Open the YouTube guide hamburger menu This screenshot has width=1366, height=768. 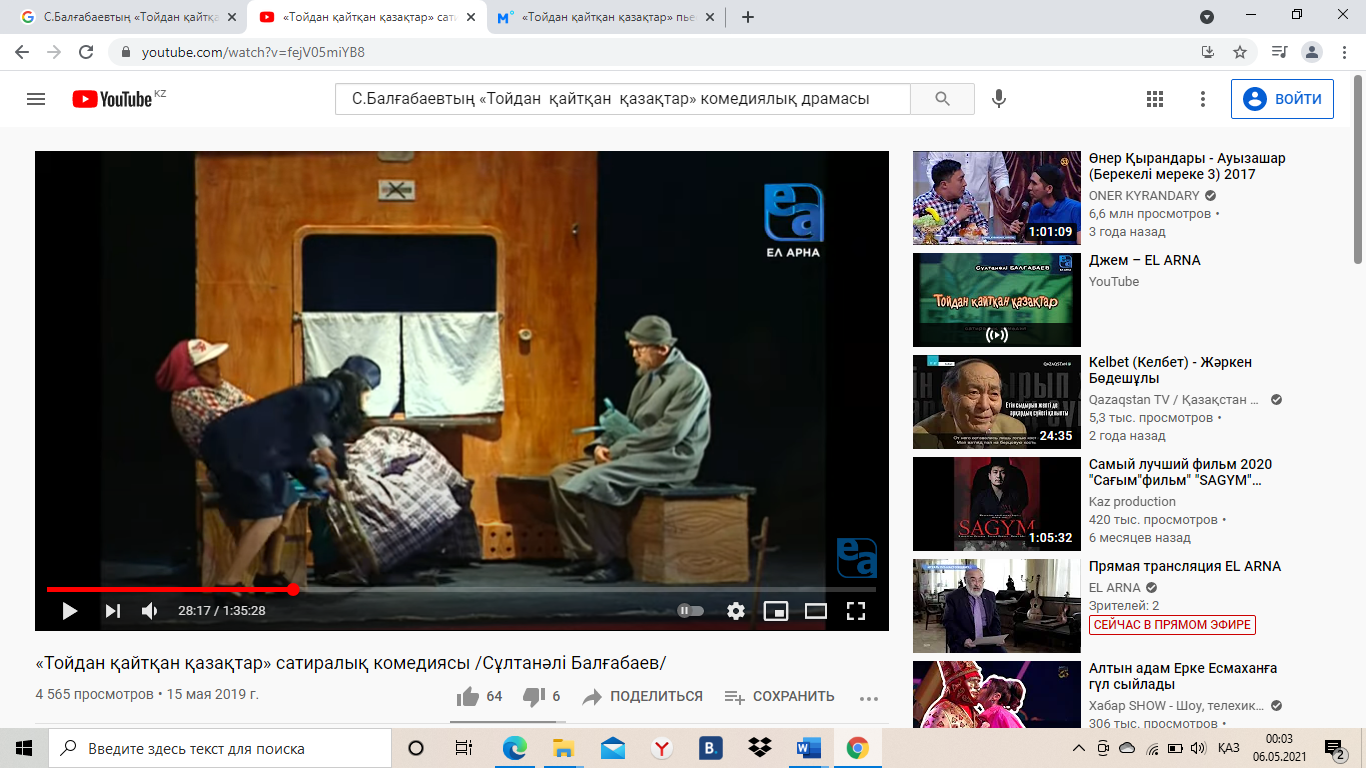(x=36, y=99)
